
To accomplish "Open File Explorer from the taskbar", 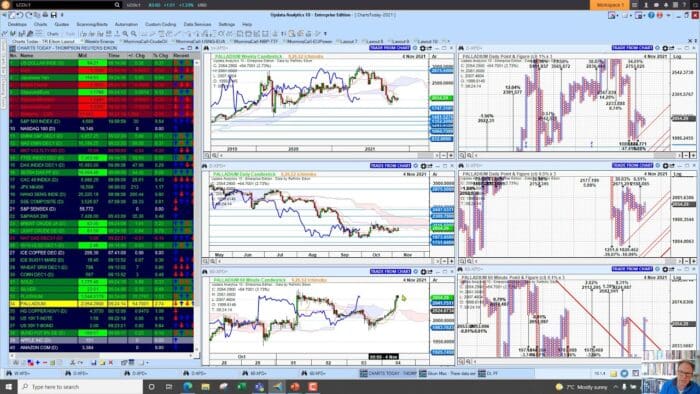I will [205, 386].
